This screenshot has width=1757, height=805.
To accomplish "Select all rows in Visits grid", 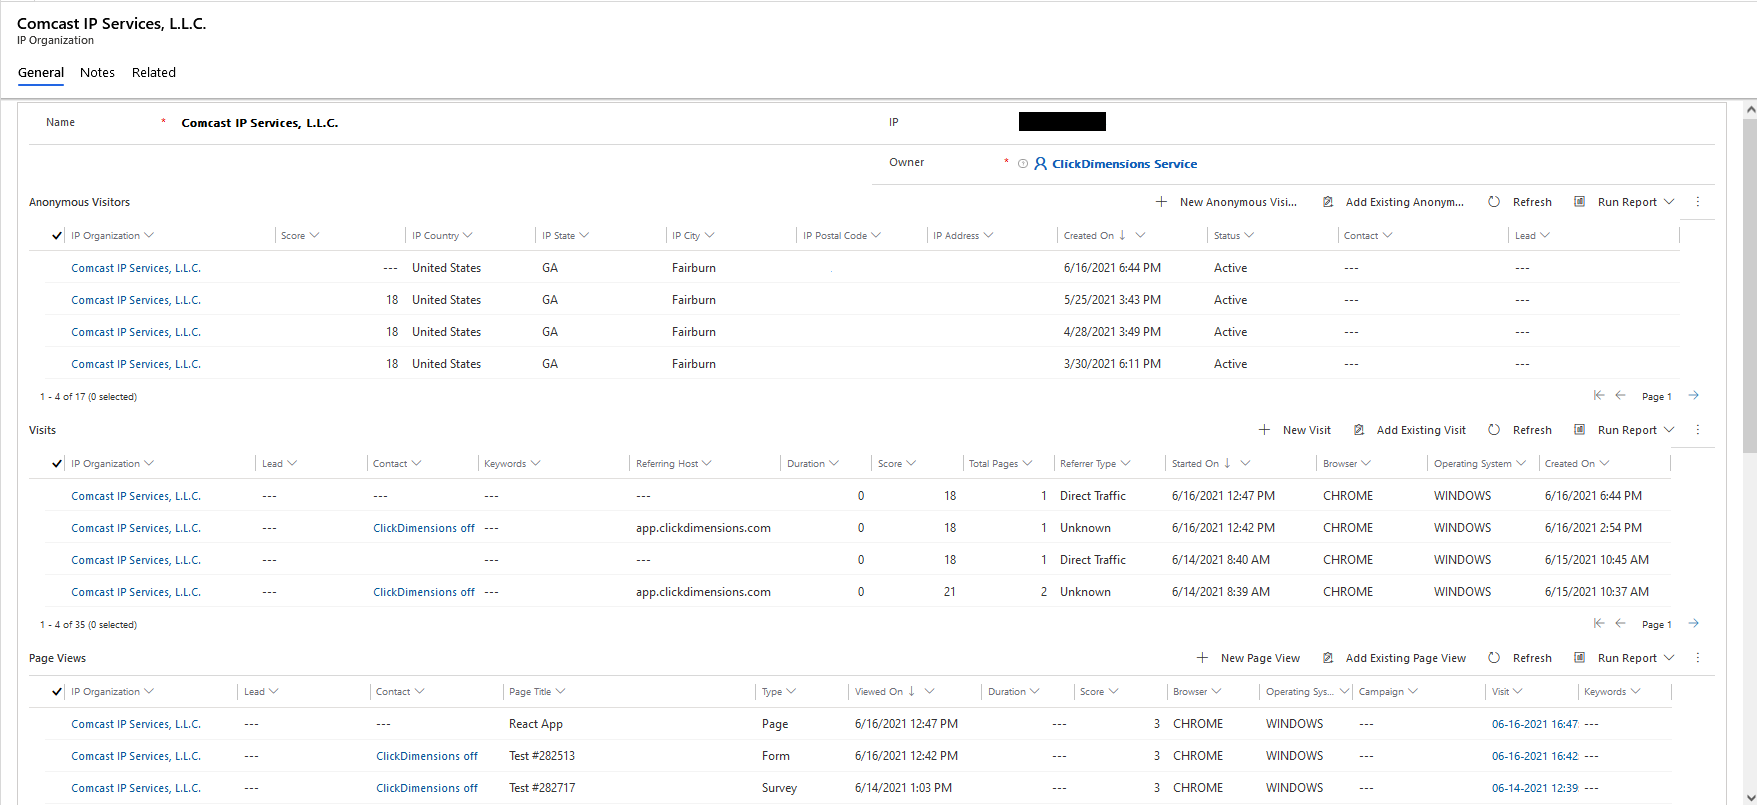I will [57, 464].
